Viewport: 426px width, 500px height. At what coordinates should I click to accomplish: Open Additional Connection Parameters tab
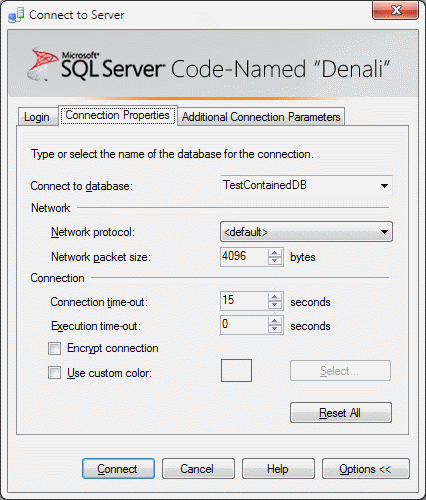[261, 117]
